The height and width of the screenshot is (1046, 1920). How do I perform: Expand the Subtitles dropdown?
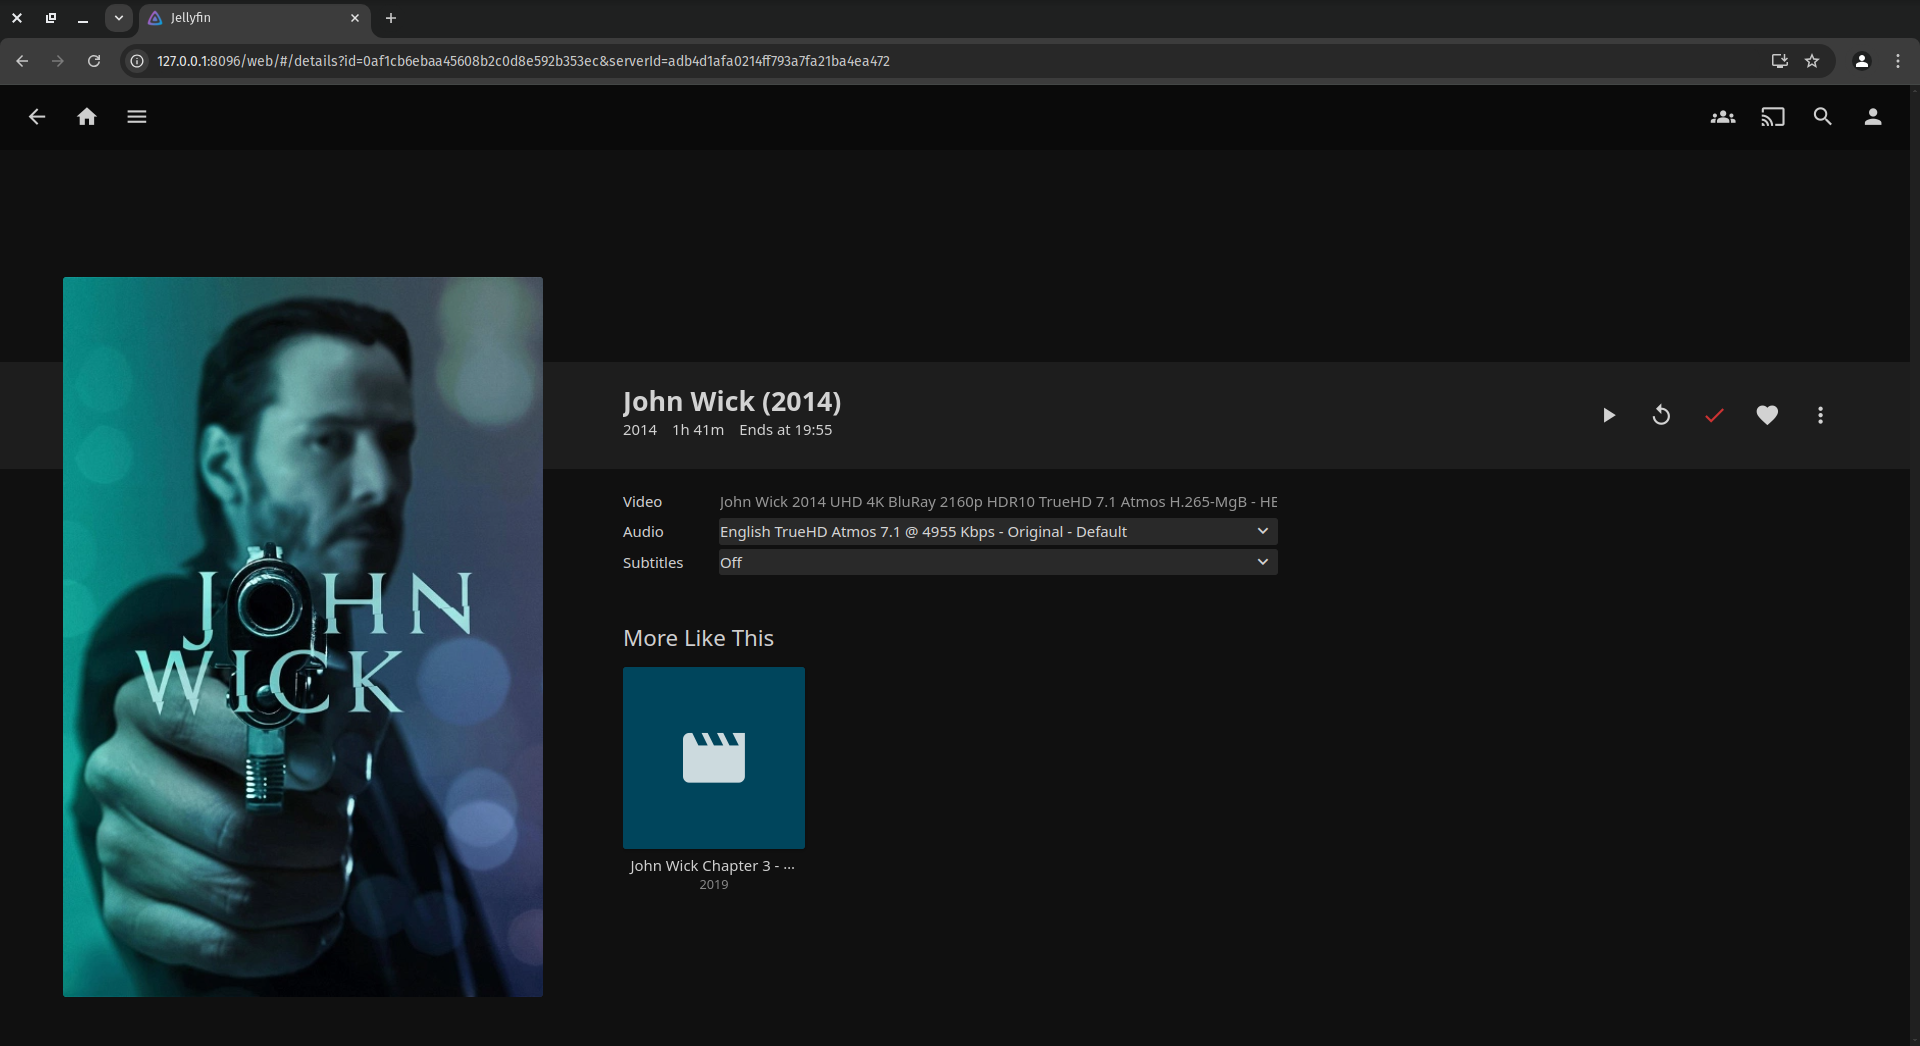(x=997, y=563)
